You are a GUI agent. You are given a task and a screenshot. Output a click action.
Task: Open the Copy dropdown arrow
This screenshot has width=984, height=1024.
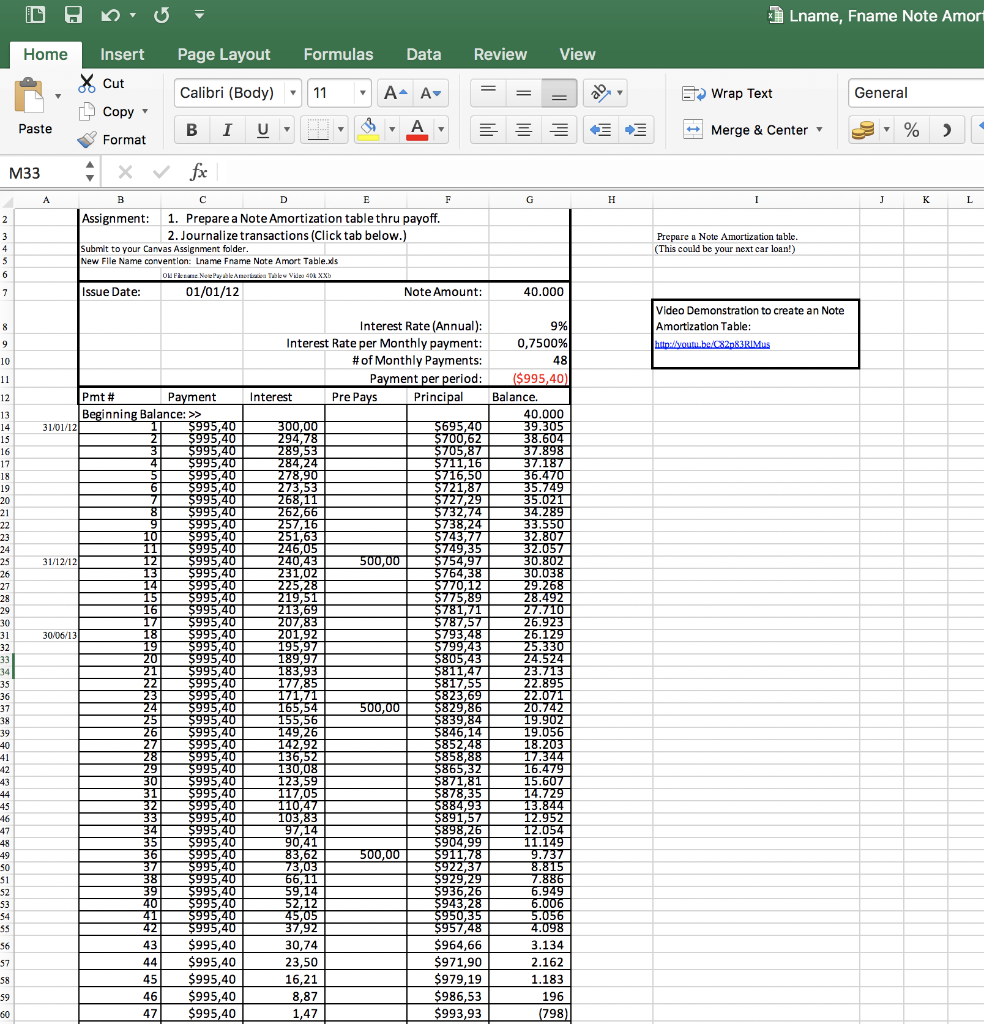click(145, 112)
